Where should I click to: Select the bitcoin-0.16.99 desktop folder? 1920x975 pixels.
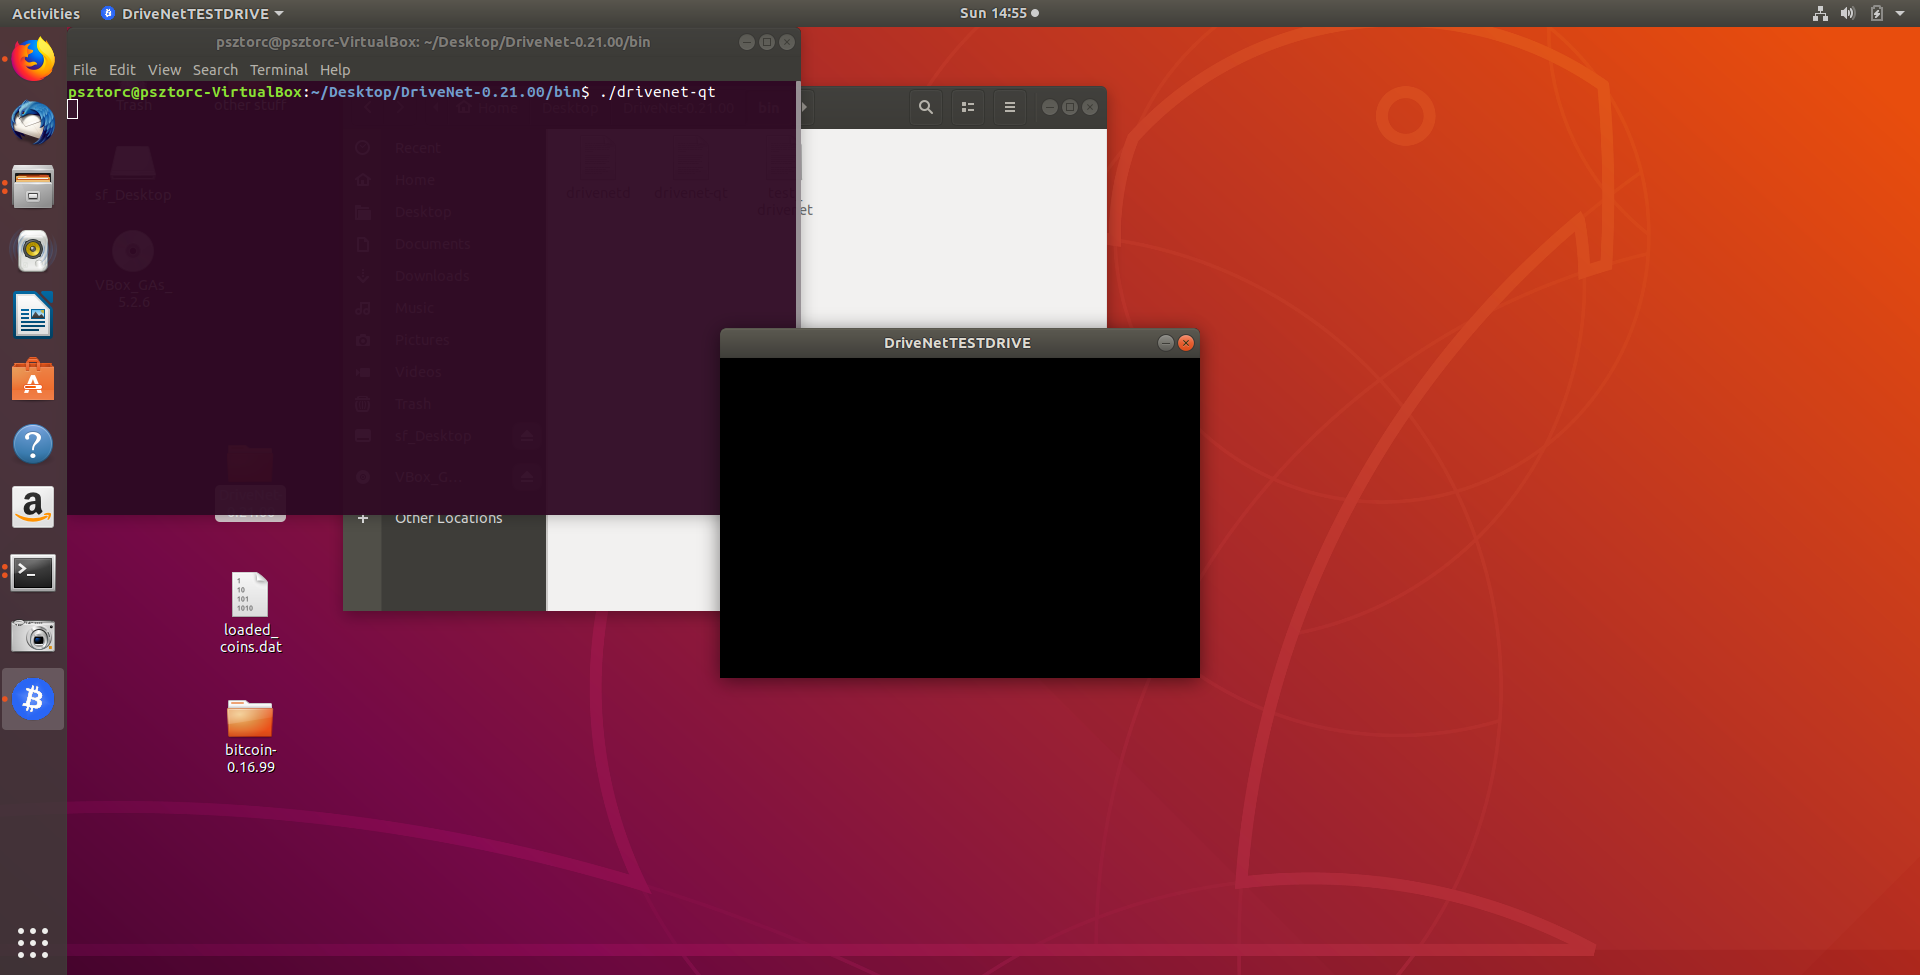tap(250, 736)
